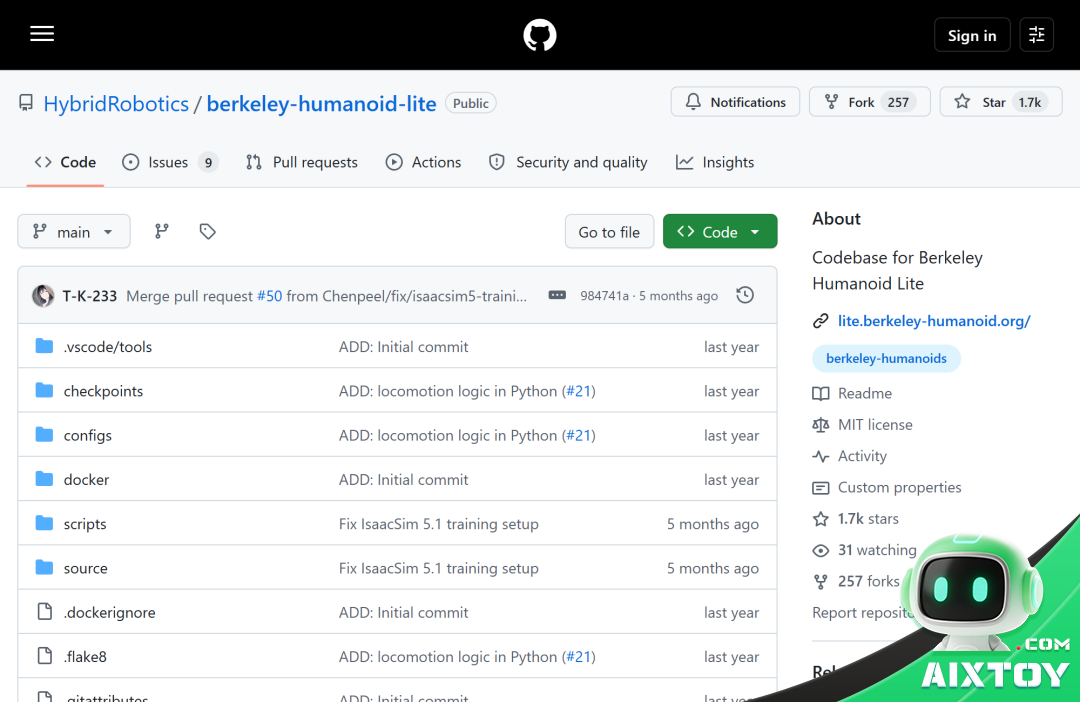Open #21 link in checkpoints row
Screen dimensions: 1080x702
[579, 391]
